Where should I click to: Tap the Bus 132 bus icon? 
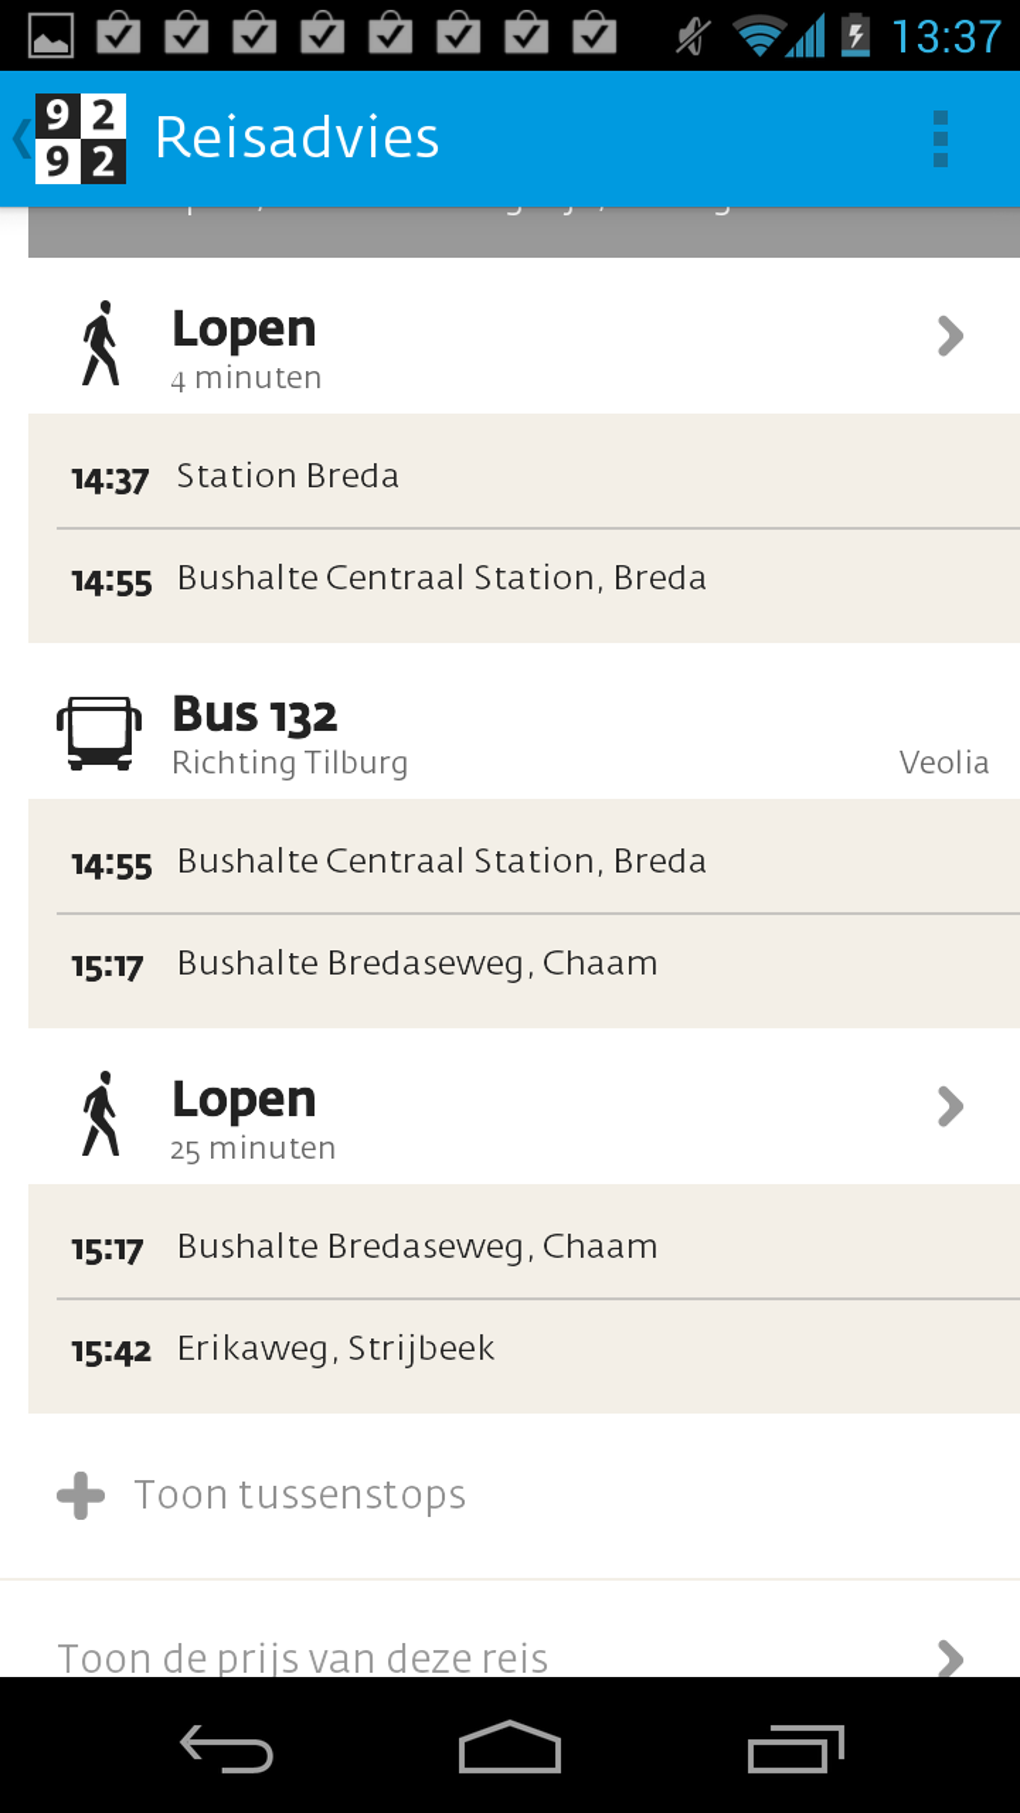coord(99,733)
